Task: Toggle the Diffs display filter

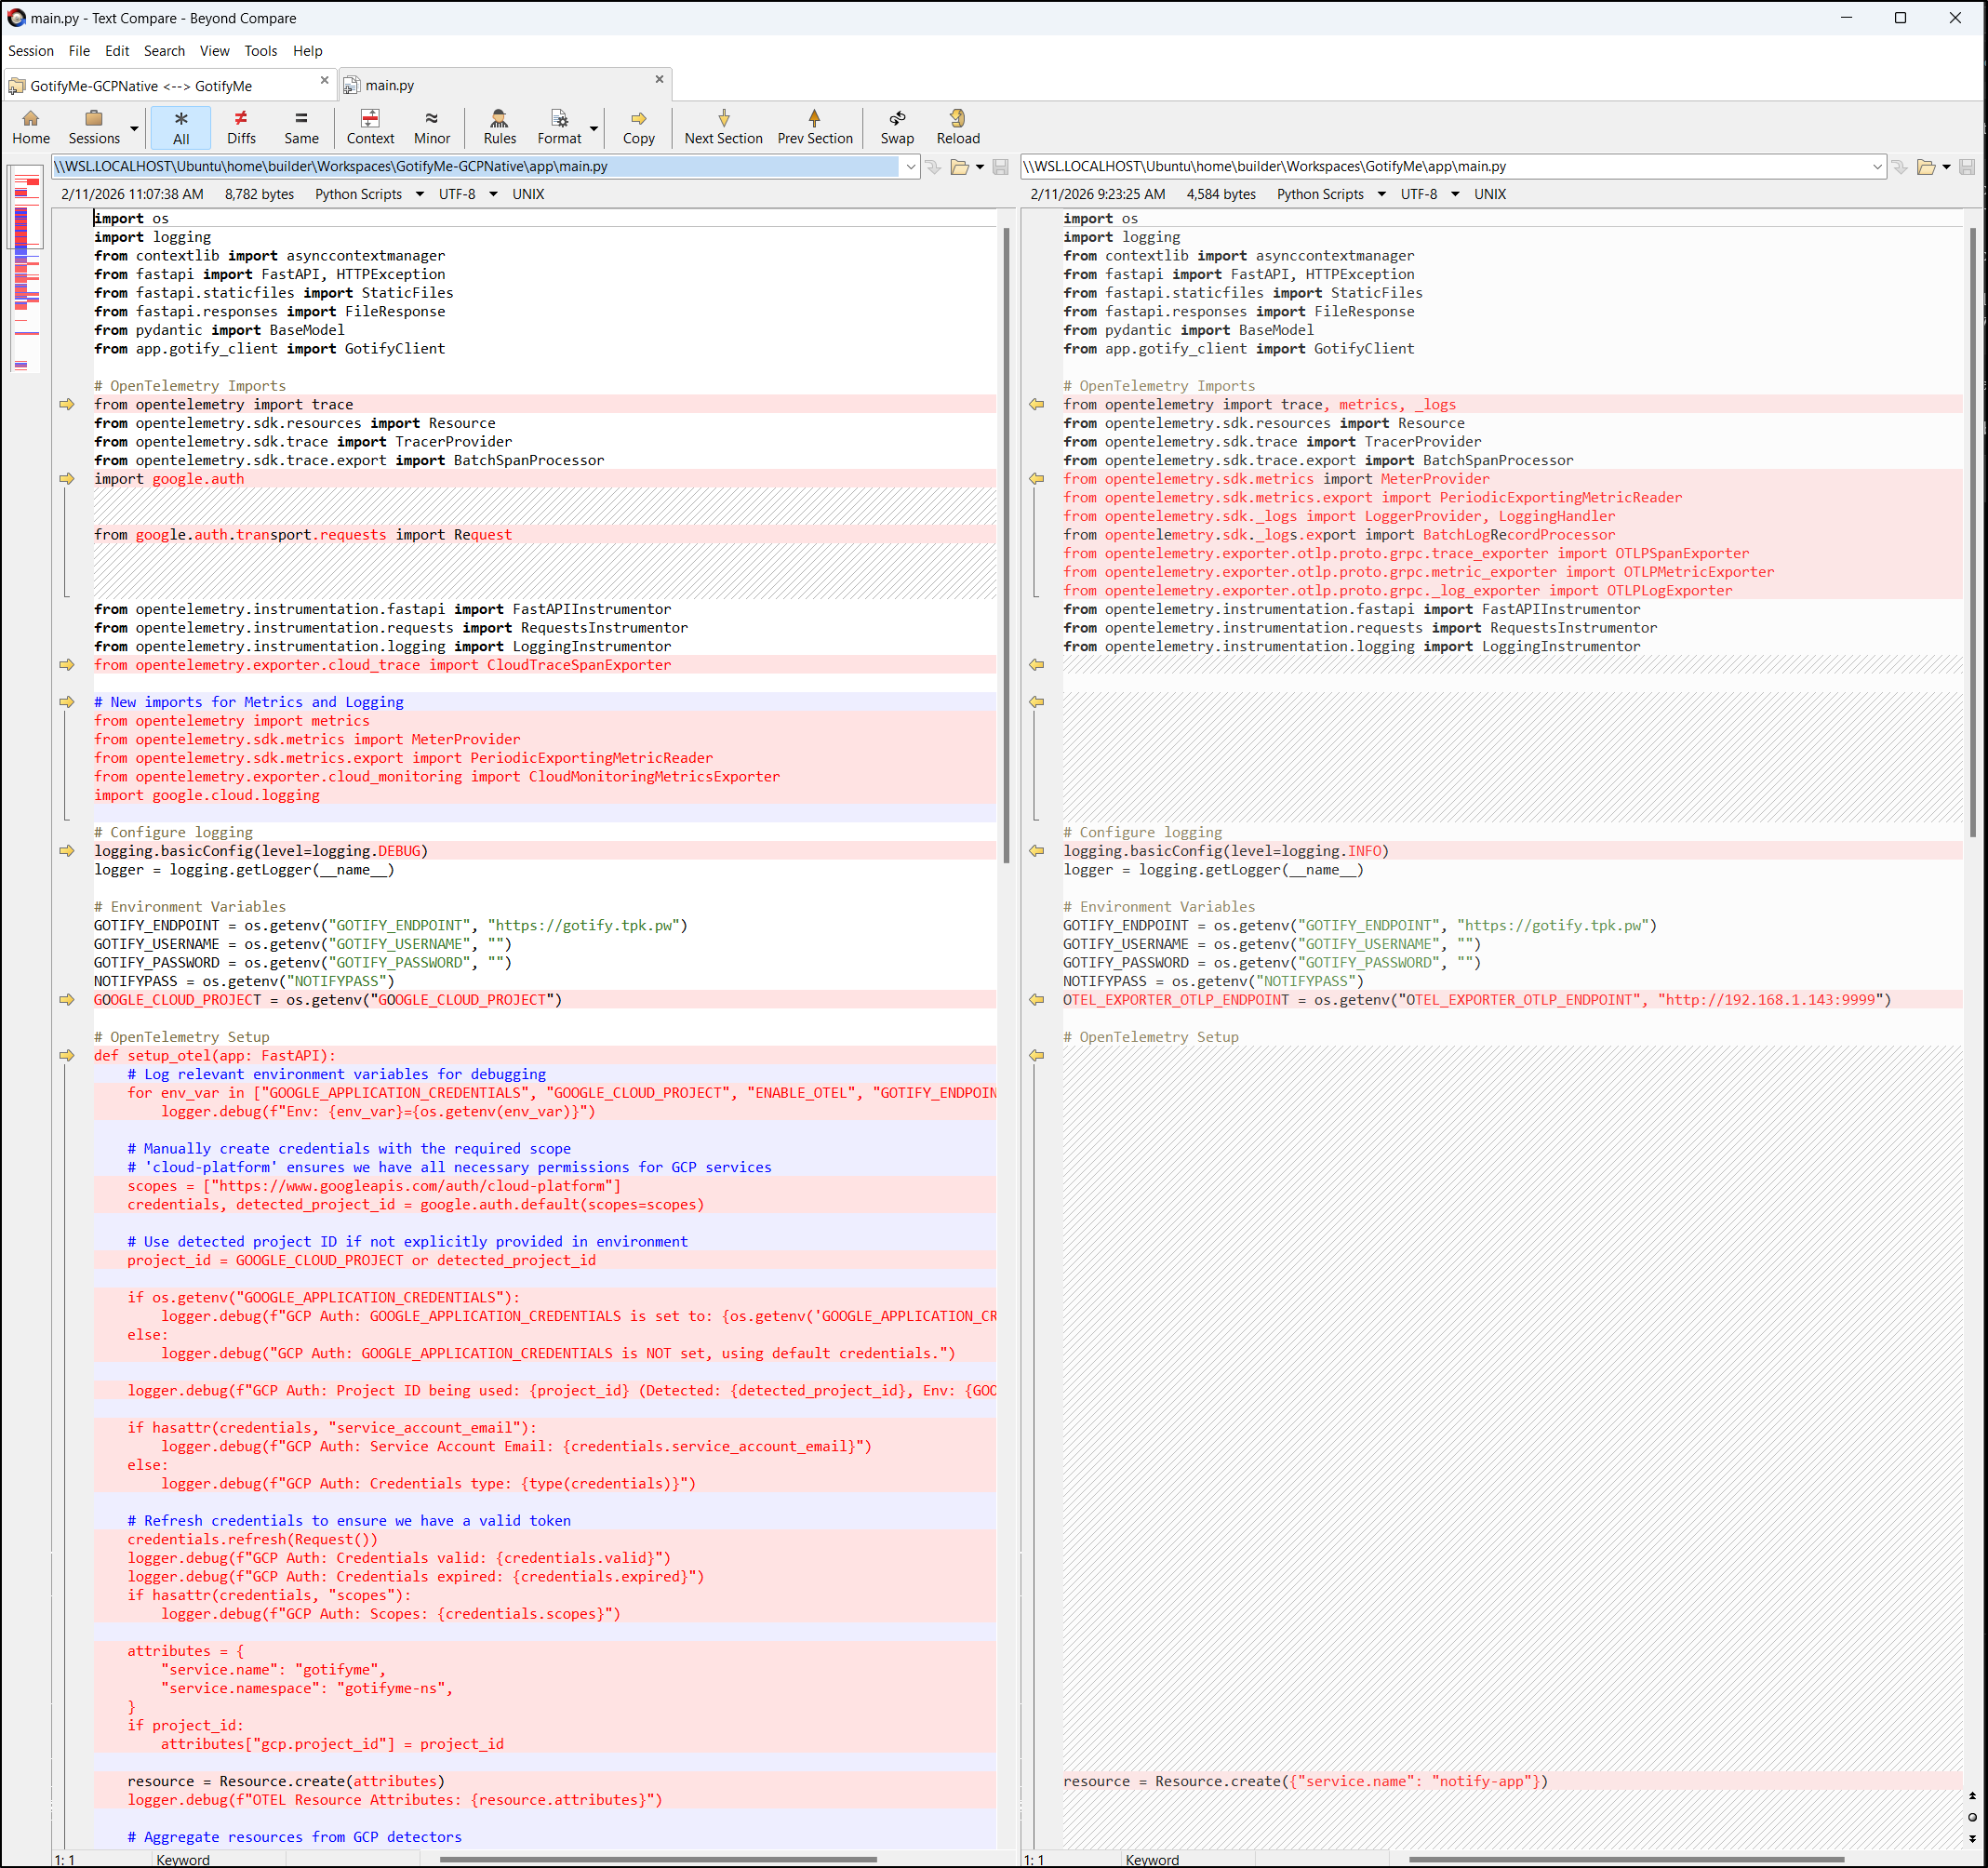Action: tap(241, 127)
